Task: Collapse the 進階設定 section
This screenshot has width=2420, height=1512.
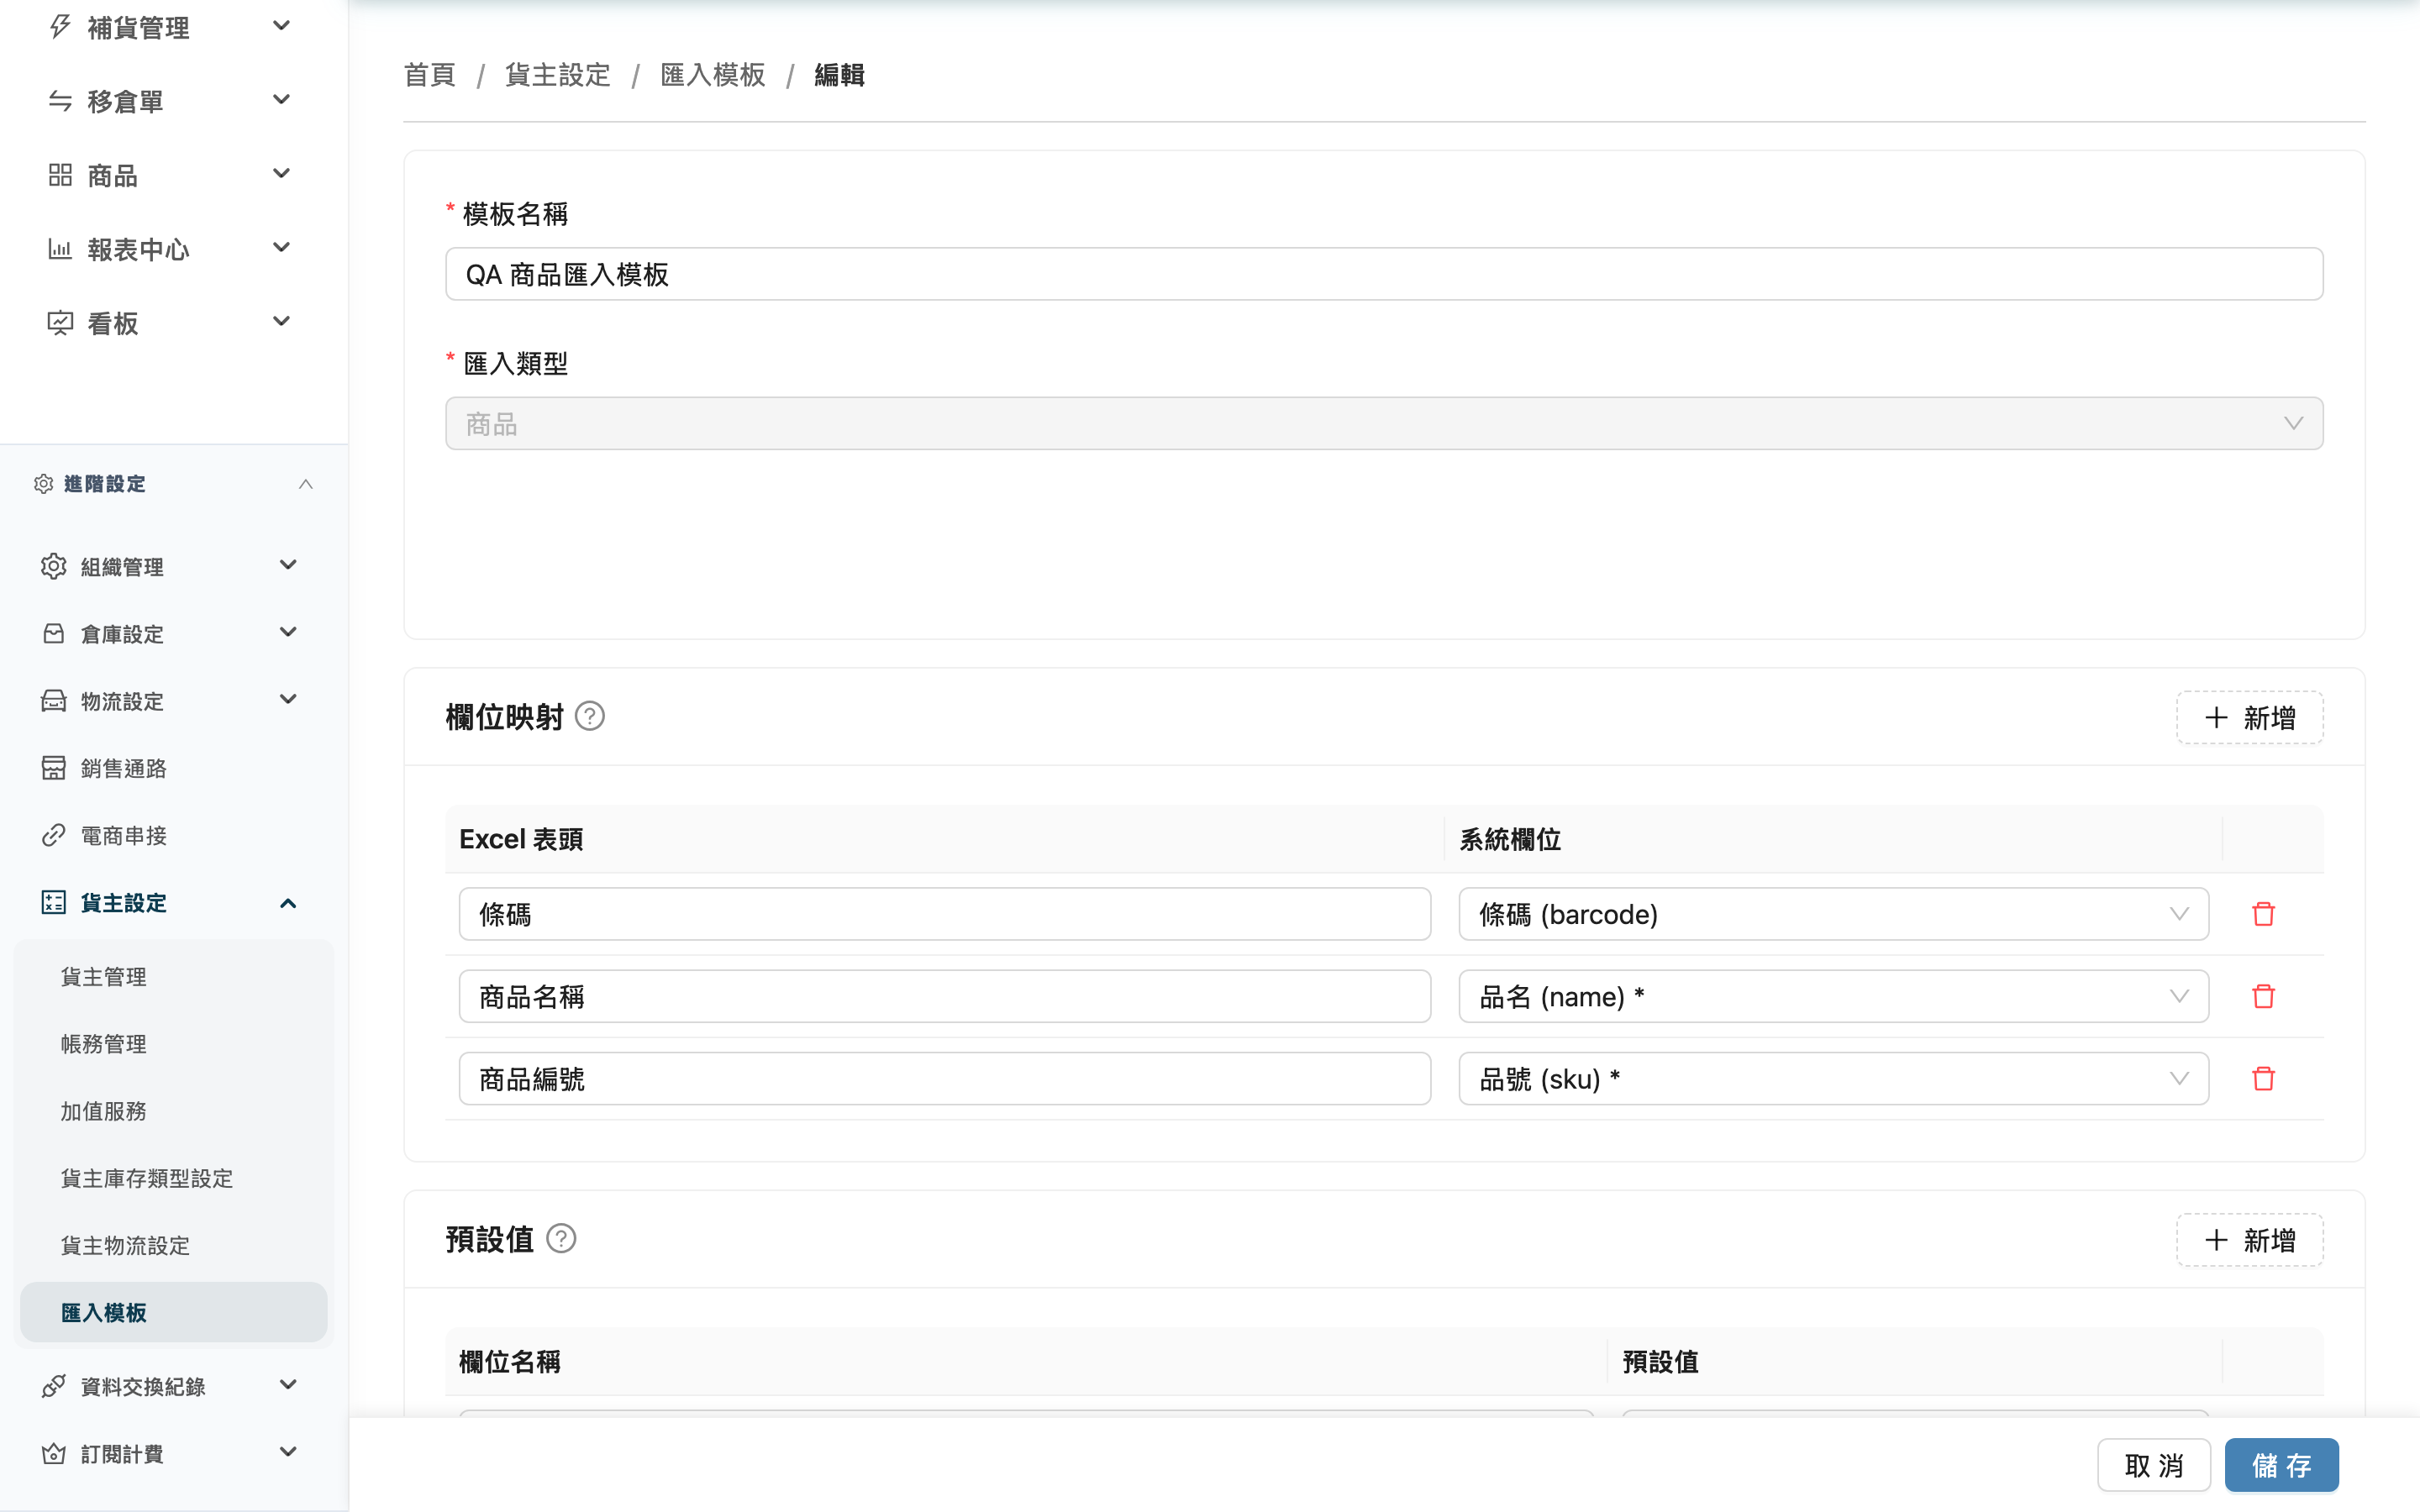Action: pos(306,484)
